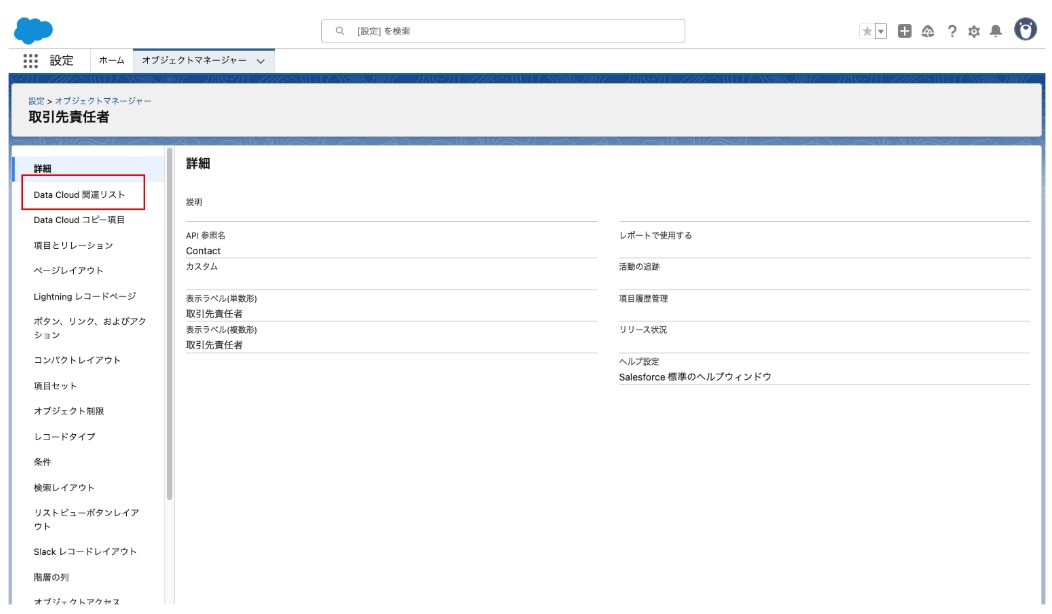Image resolution: width=1052 pixels, height=614 pixels.
Task: Click the [設定] を検索 search field
Action: [504, 31]
